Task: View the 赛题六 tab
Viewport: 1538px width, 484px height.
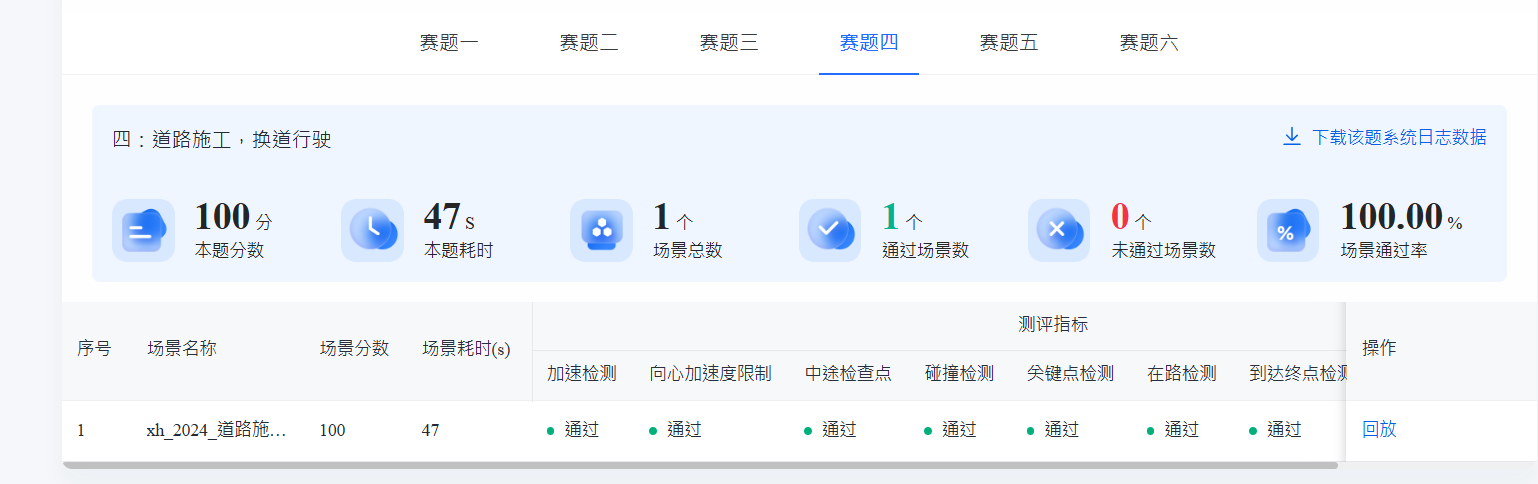Action: tap(1149, 43)
